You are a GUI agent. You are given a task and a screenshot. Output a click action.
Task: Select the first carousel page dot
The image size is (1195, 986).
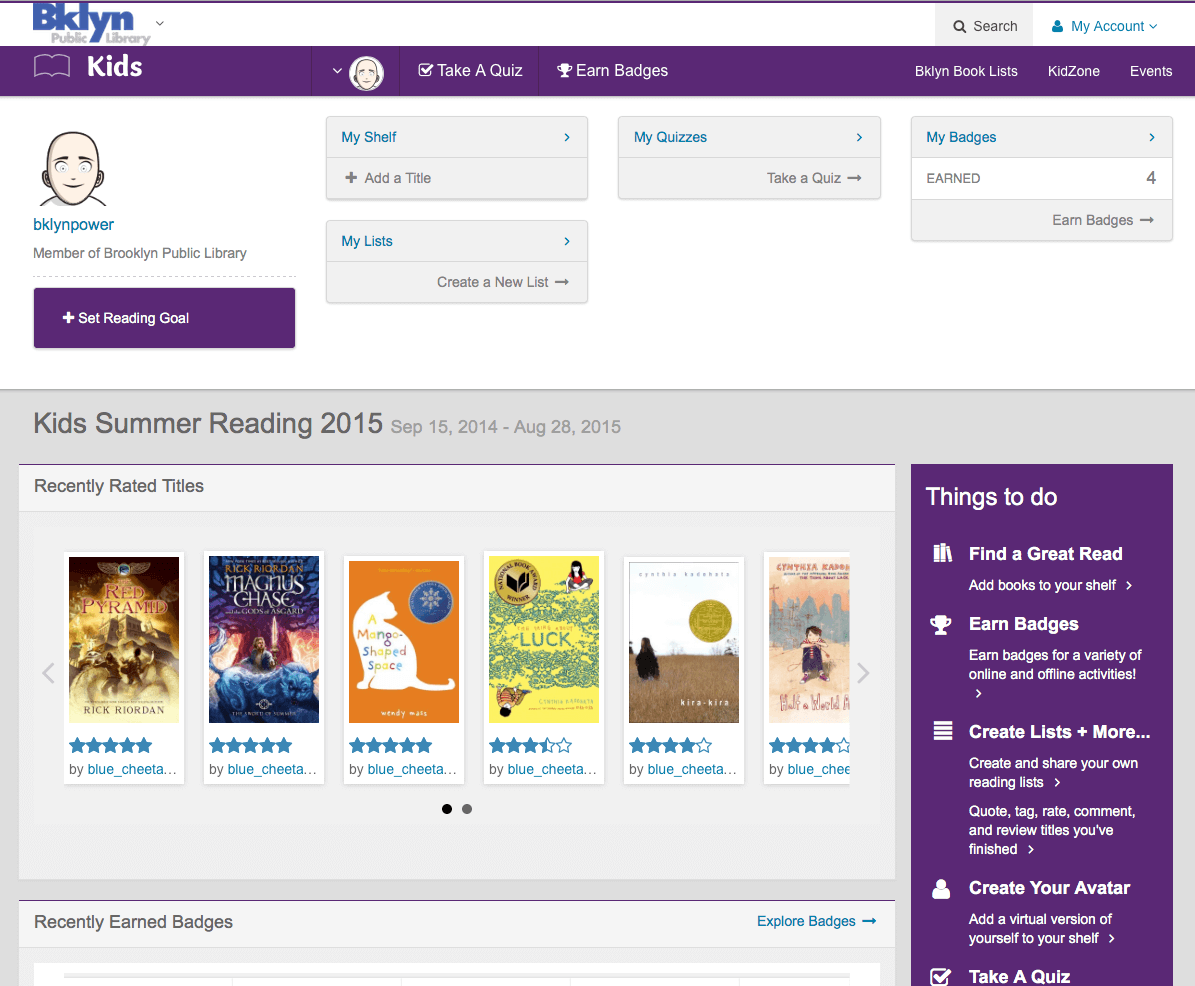tap(447, 809)
